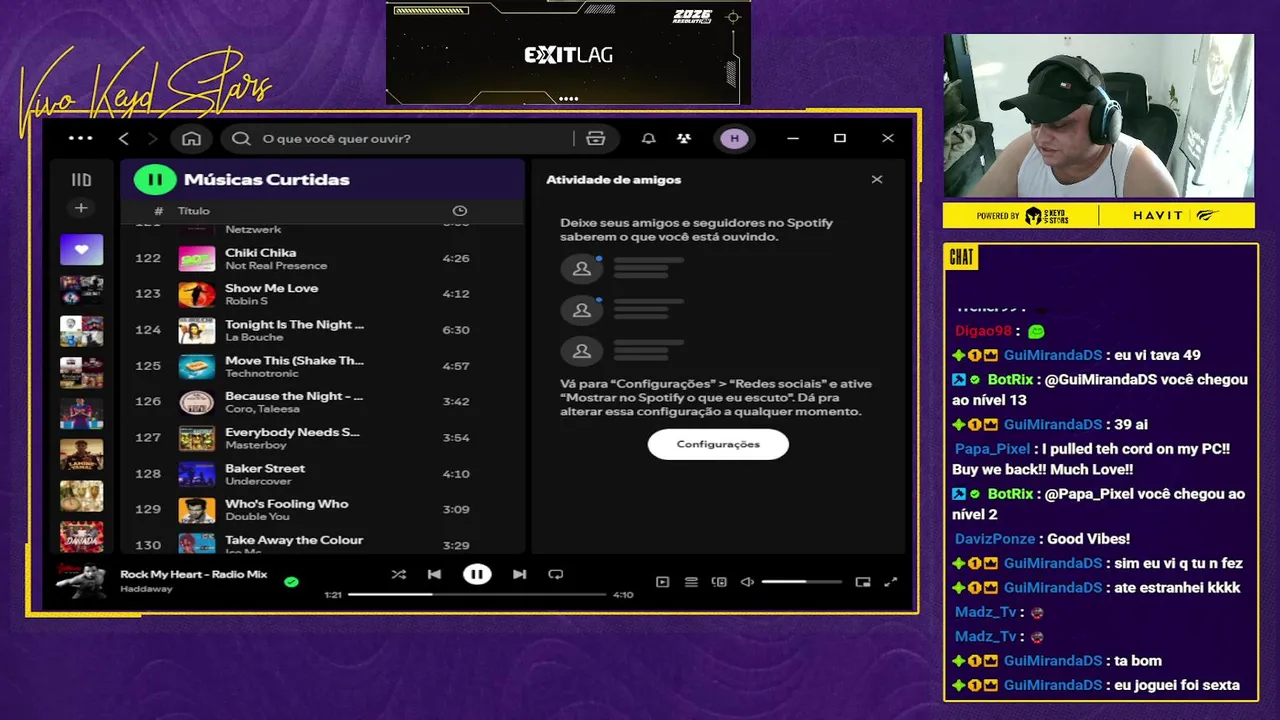
Task: Open now playing artist 'Haddaway'
Action: coord(146,589)
